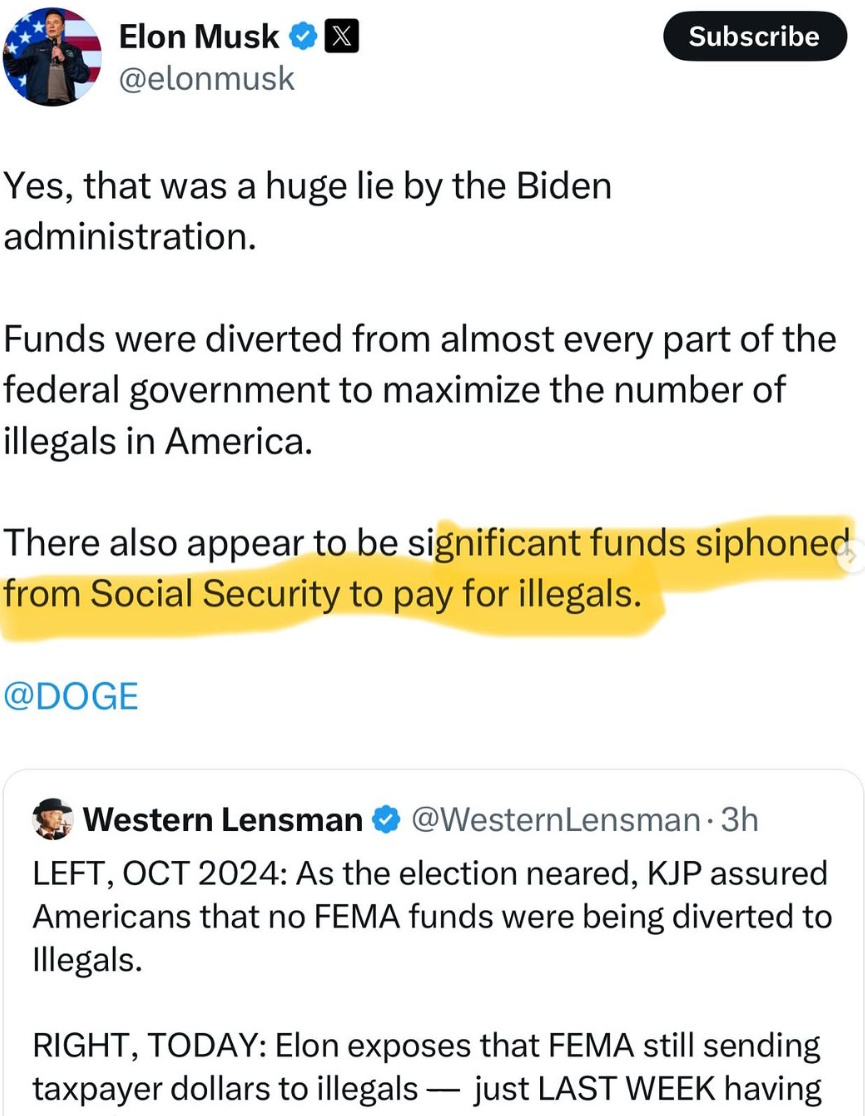Viewport: 865px width, 1116px height.
Task: Click the blue verified badge beside Elon Musk
Action: (x=302, y=37)
